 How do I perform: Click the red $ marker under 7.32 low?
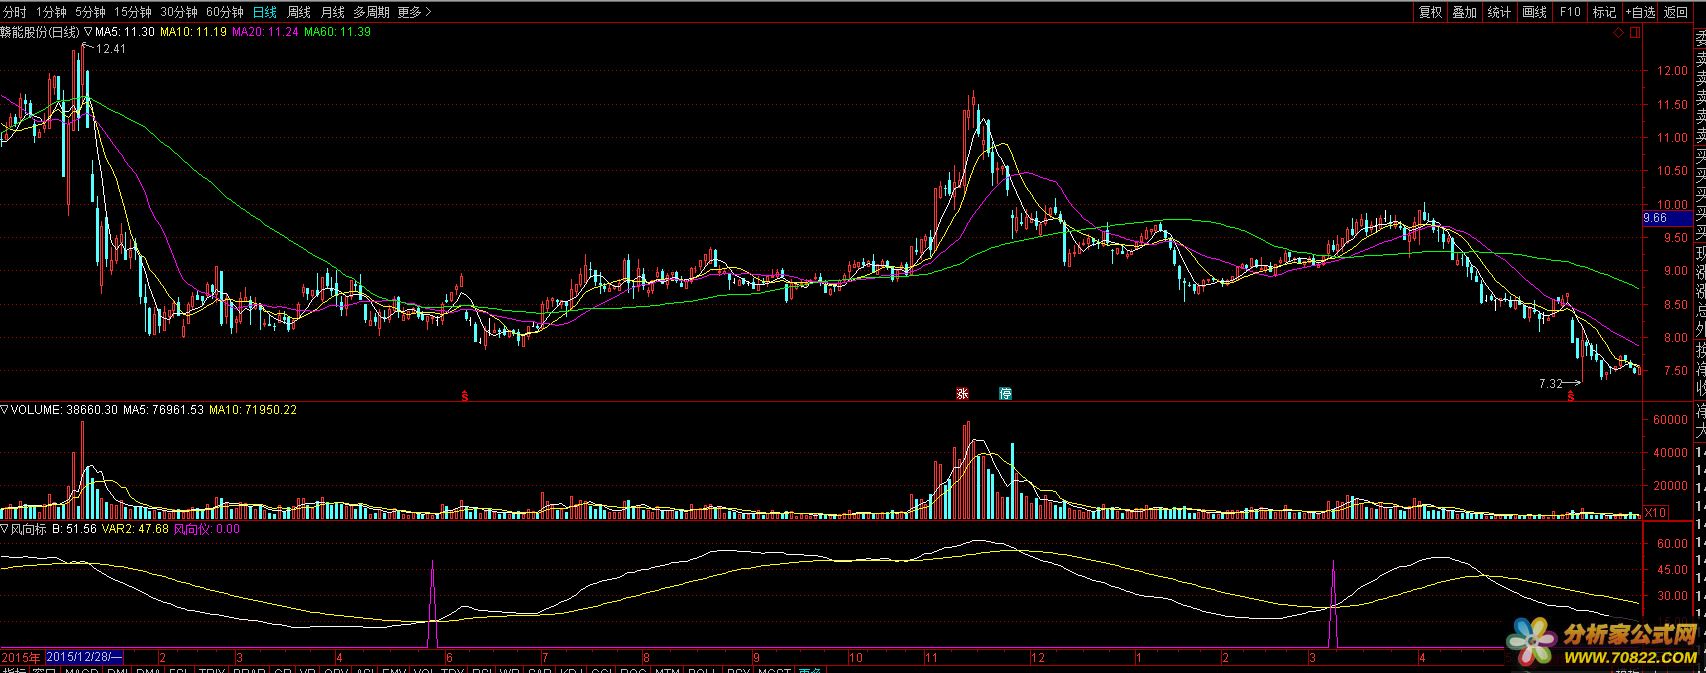coord(1570,396)
